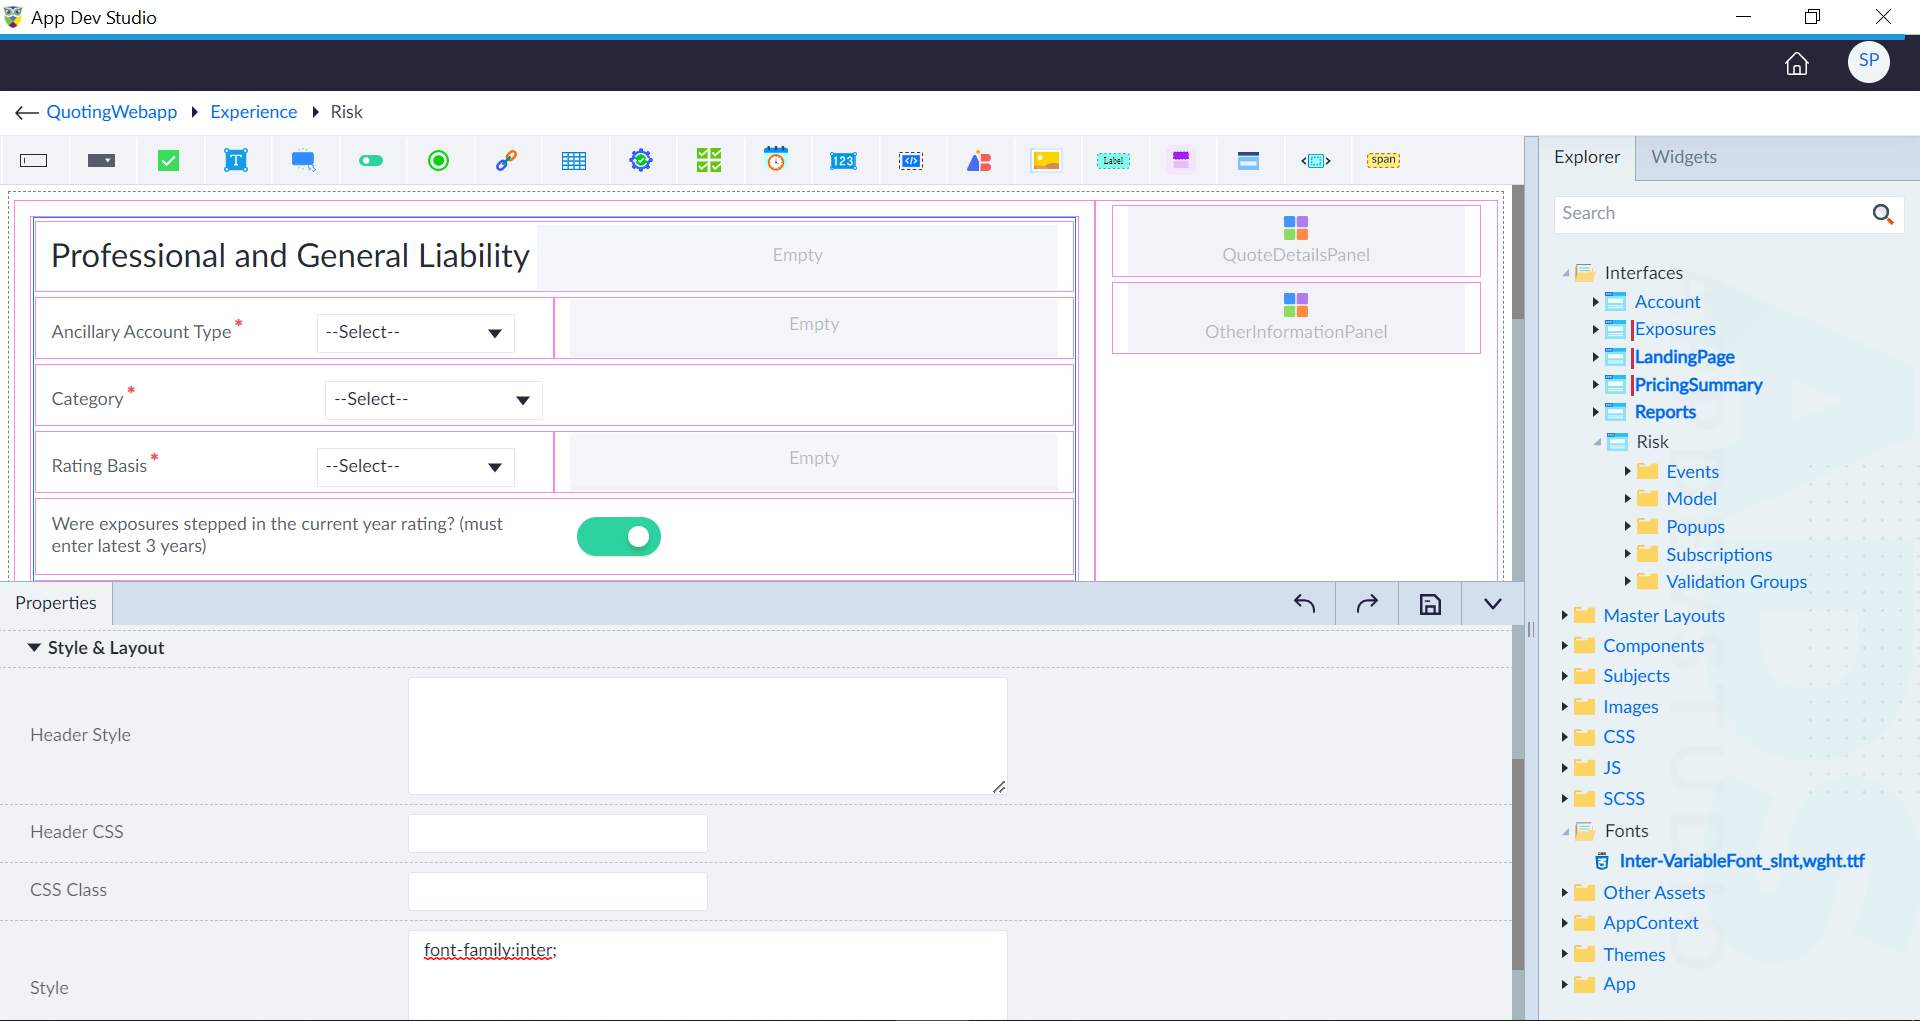Pick the toggle switch widget icon
The height and width of the screenshot is (1021, 1920).
[x=371, y=160]
